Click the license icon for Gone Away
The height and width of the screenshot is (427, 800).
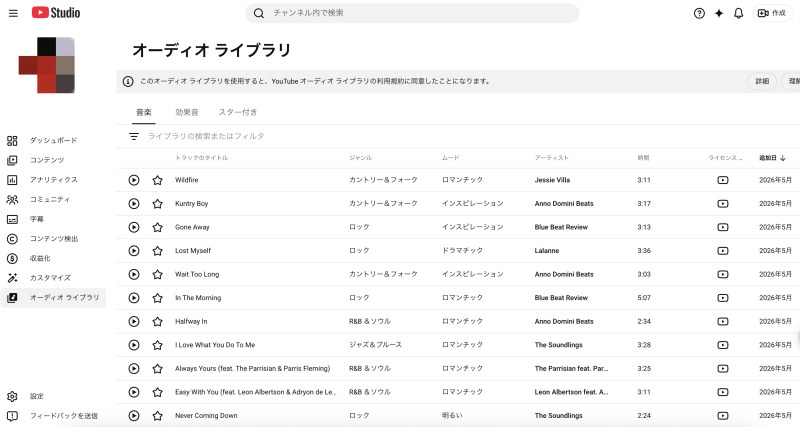click(x=723, y=227)
